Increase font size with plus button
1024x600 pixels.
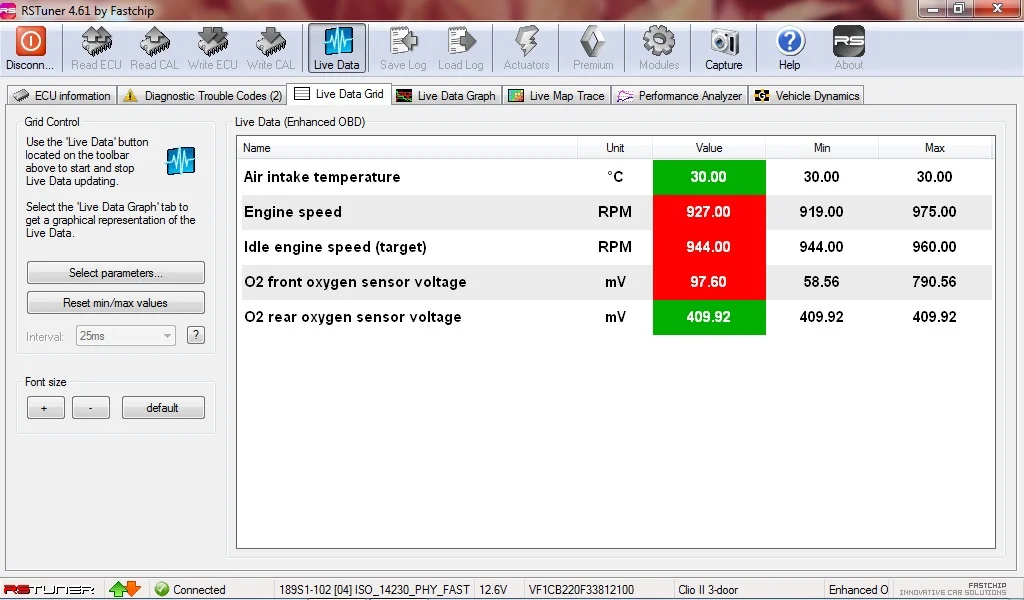click(45, 408)
